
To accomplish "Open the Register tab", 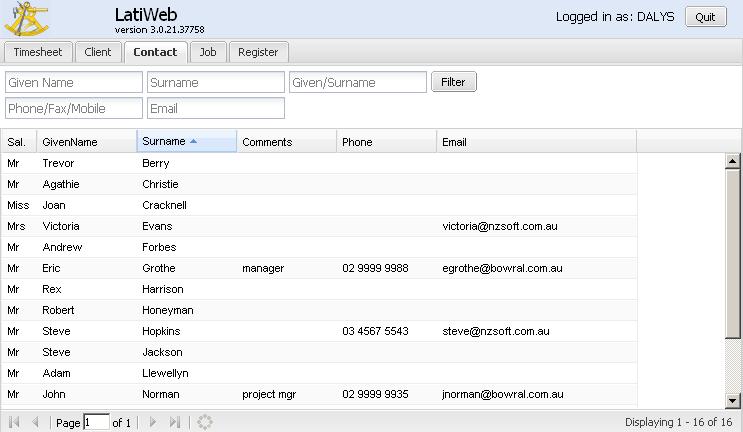I will click(258, 52).
